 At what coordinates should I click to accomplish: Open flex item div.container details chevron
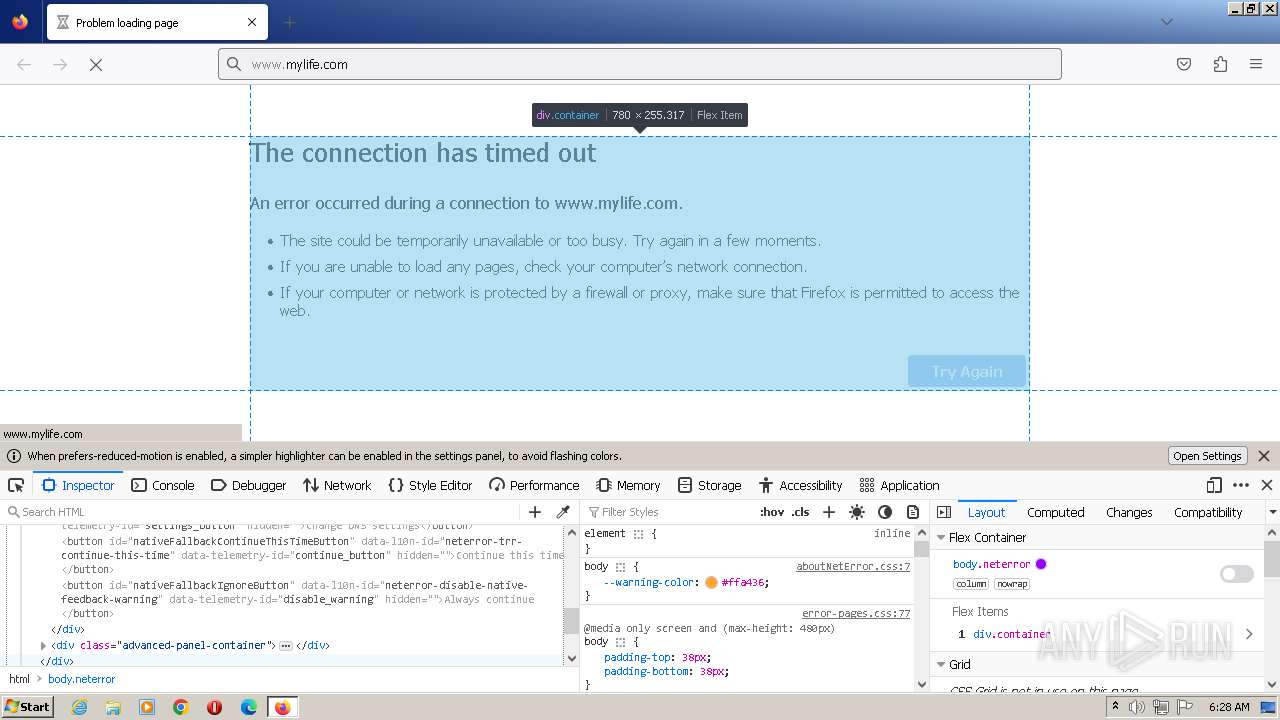tap(1249, 634)
